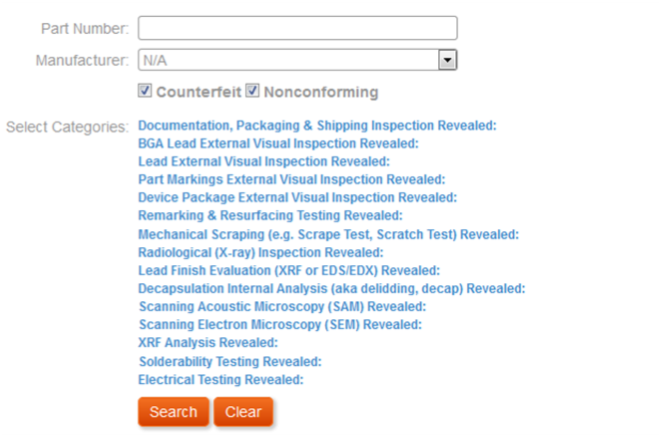661x436 pixels.
Task: Expand BGA Lead External Visual Inspection category
Action: click(278, 144)
